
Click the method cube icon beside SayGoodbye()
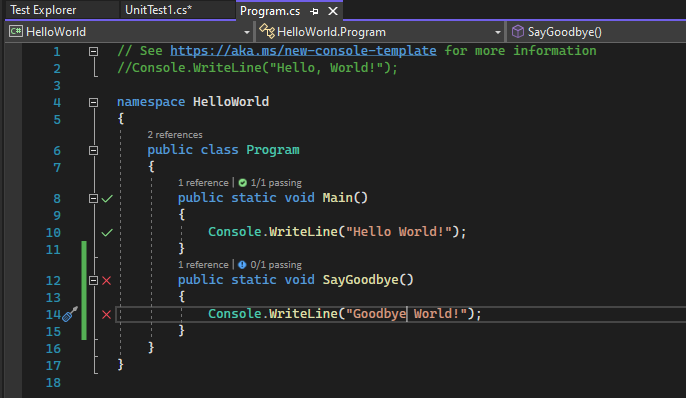518,31
